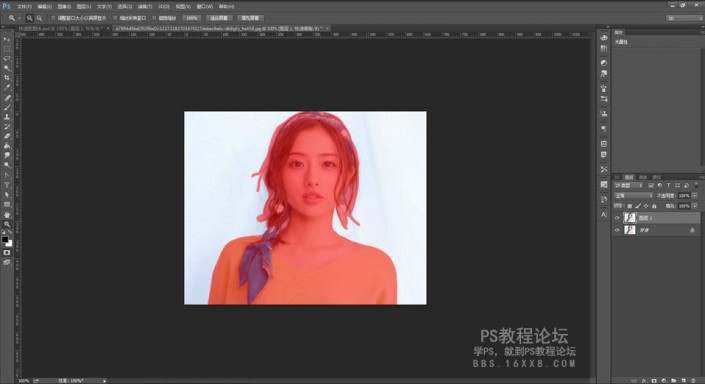Toggle lock position icon
The image size is (705, 384).
646,206
